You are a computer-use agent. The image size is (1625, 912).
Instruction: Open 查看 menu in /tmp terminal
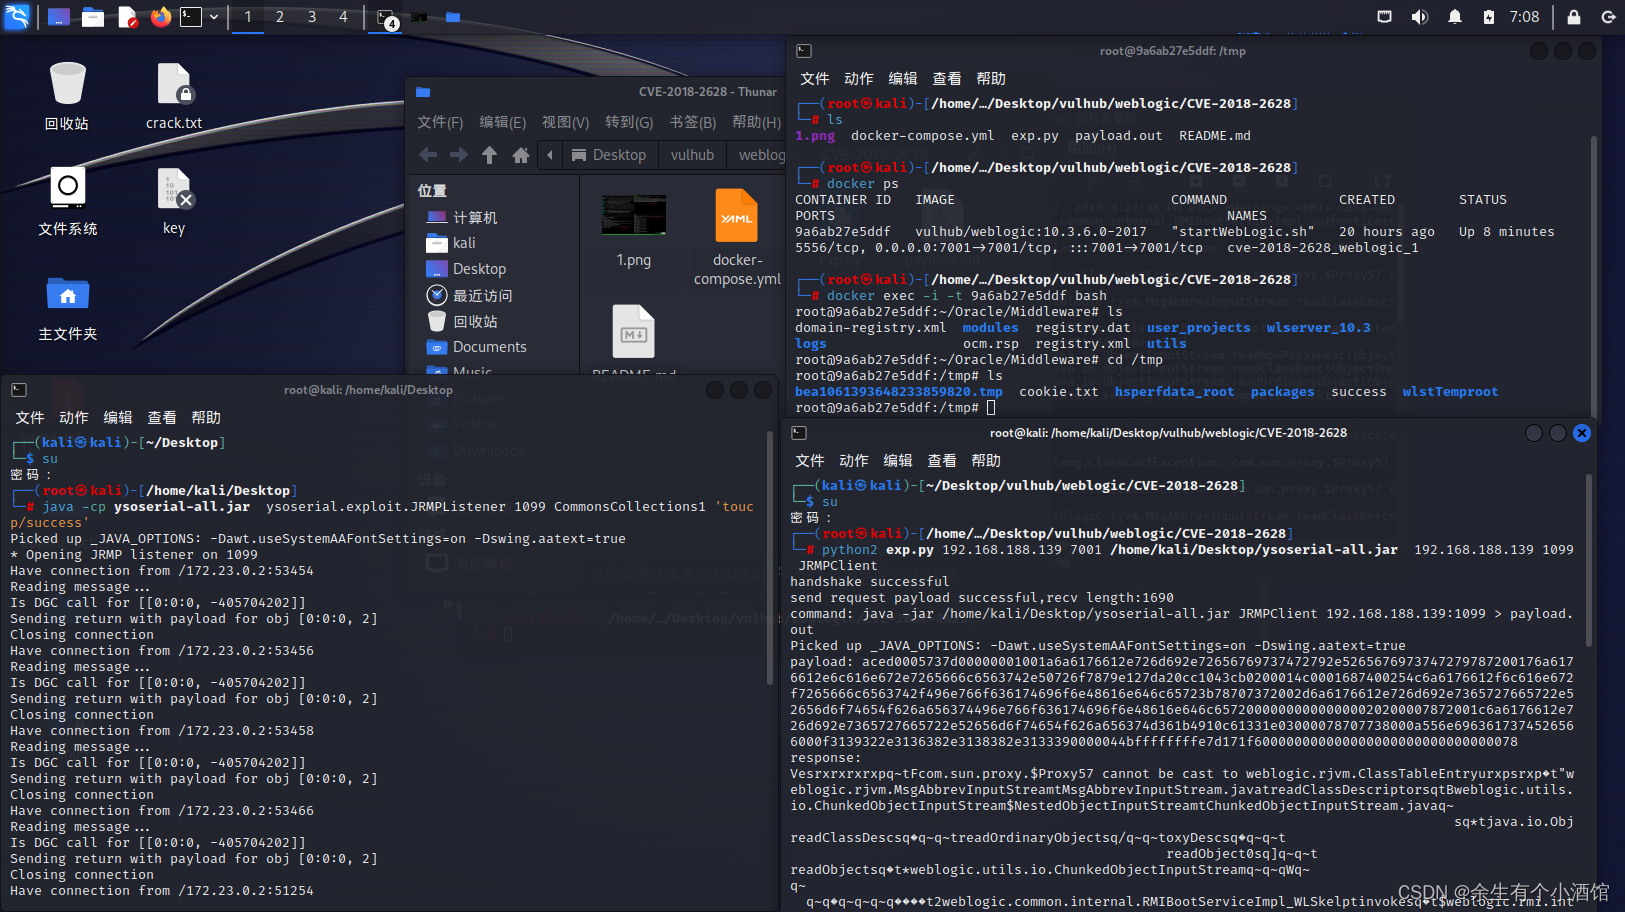pos(947,79)
